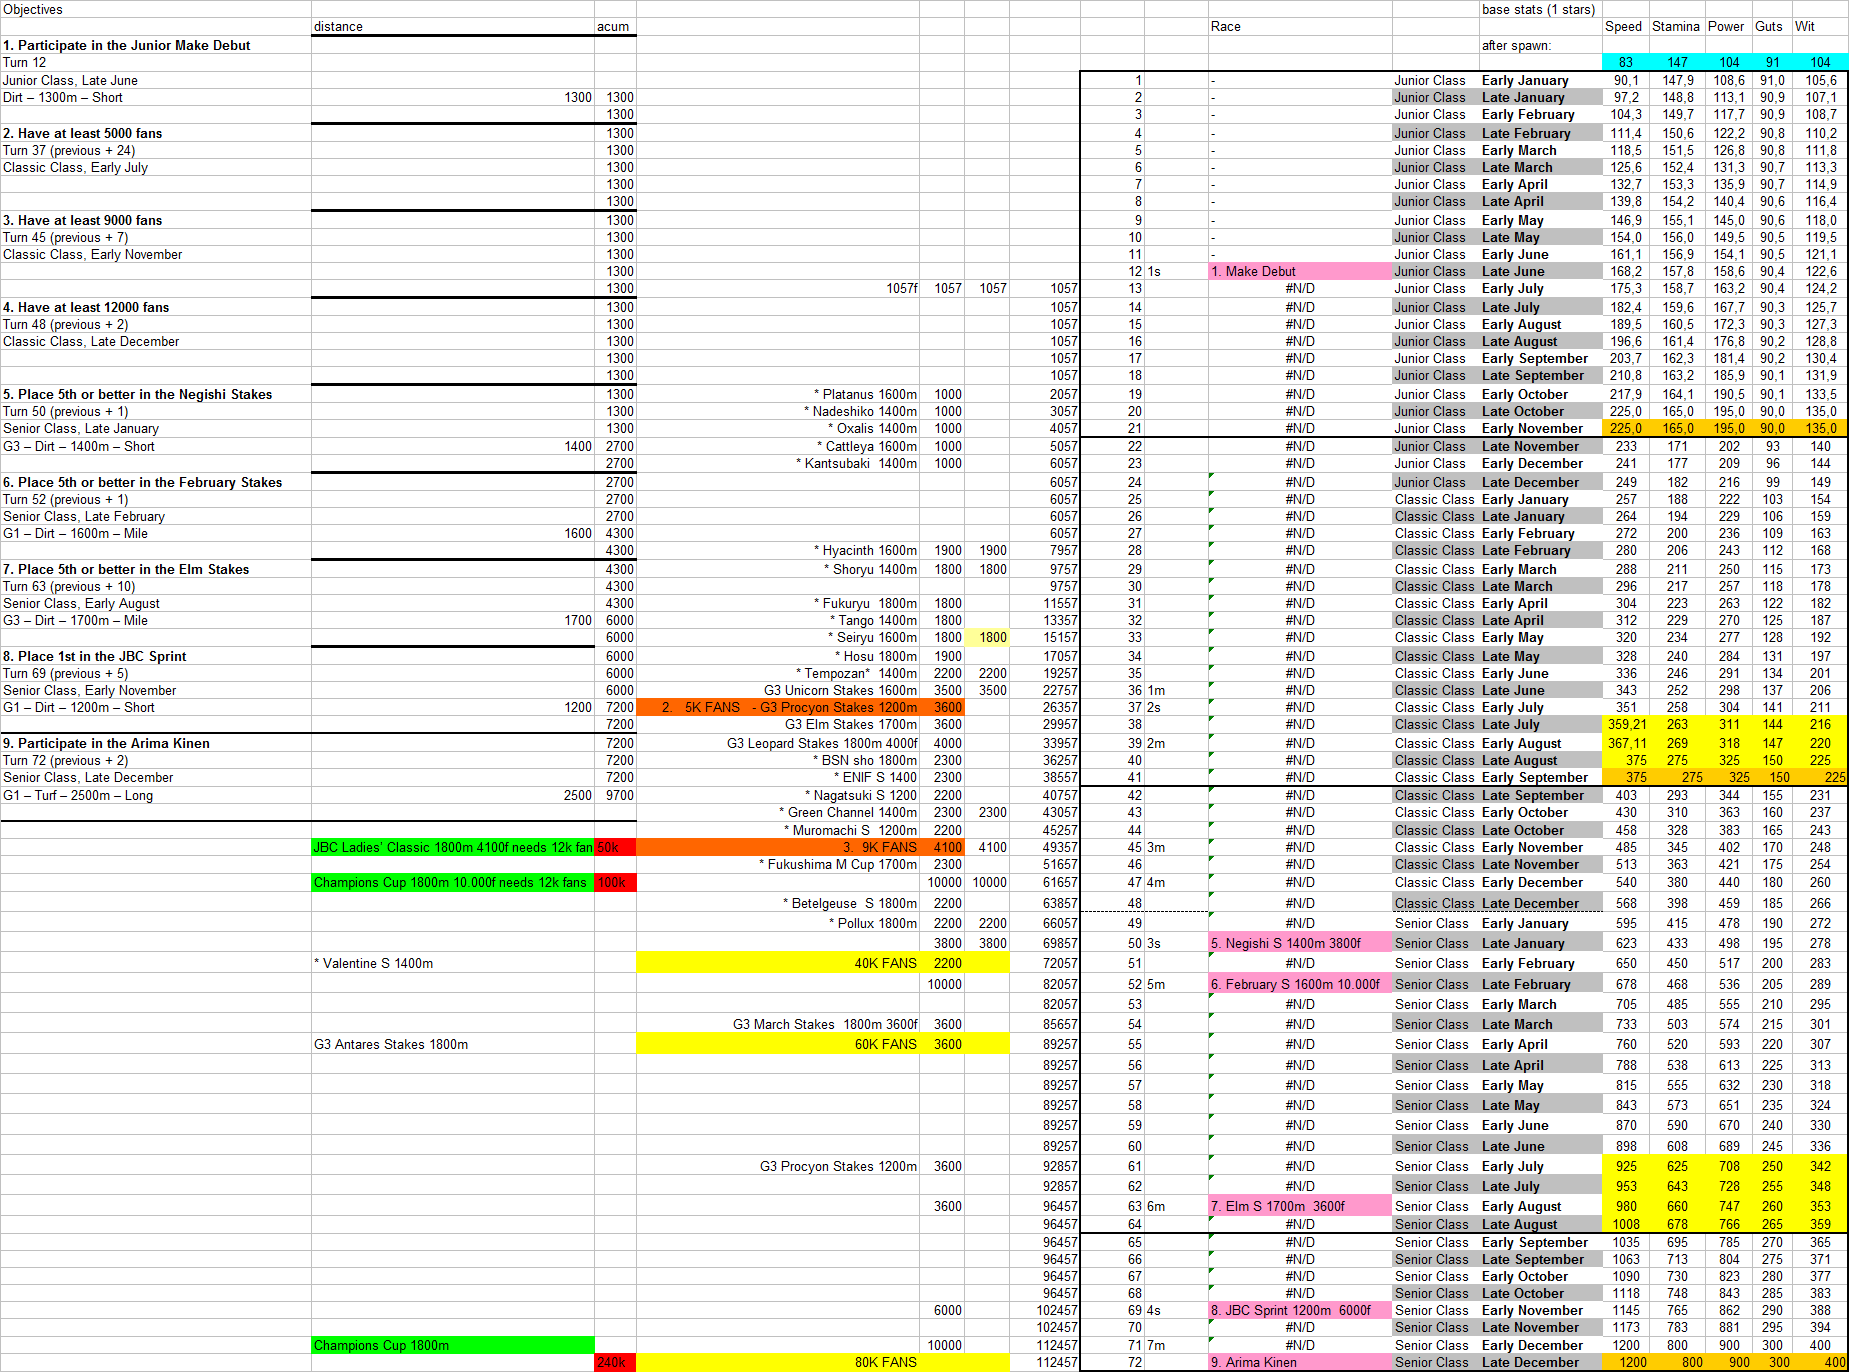Click green 'JBC Ladies' Classic 1800m' cell
Image resolution: width=1849 pixels, height=1372 pixels.
click(x=453, y=847)
